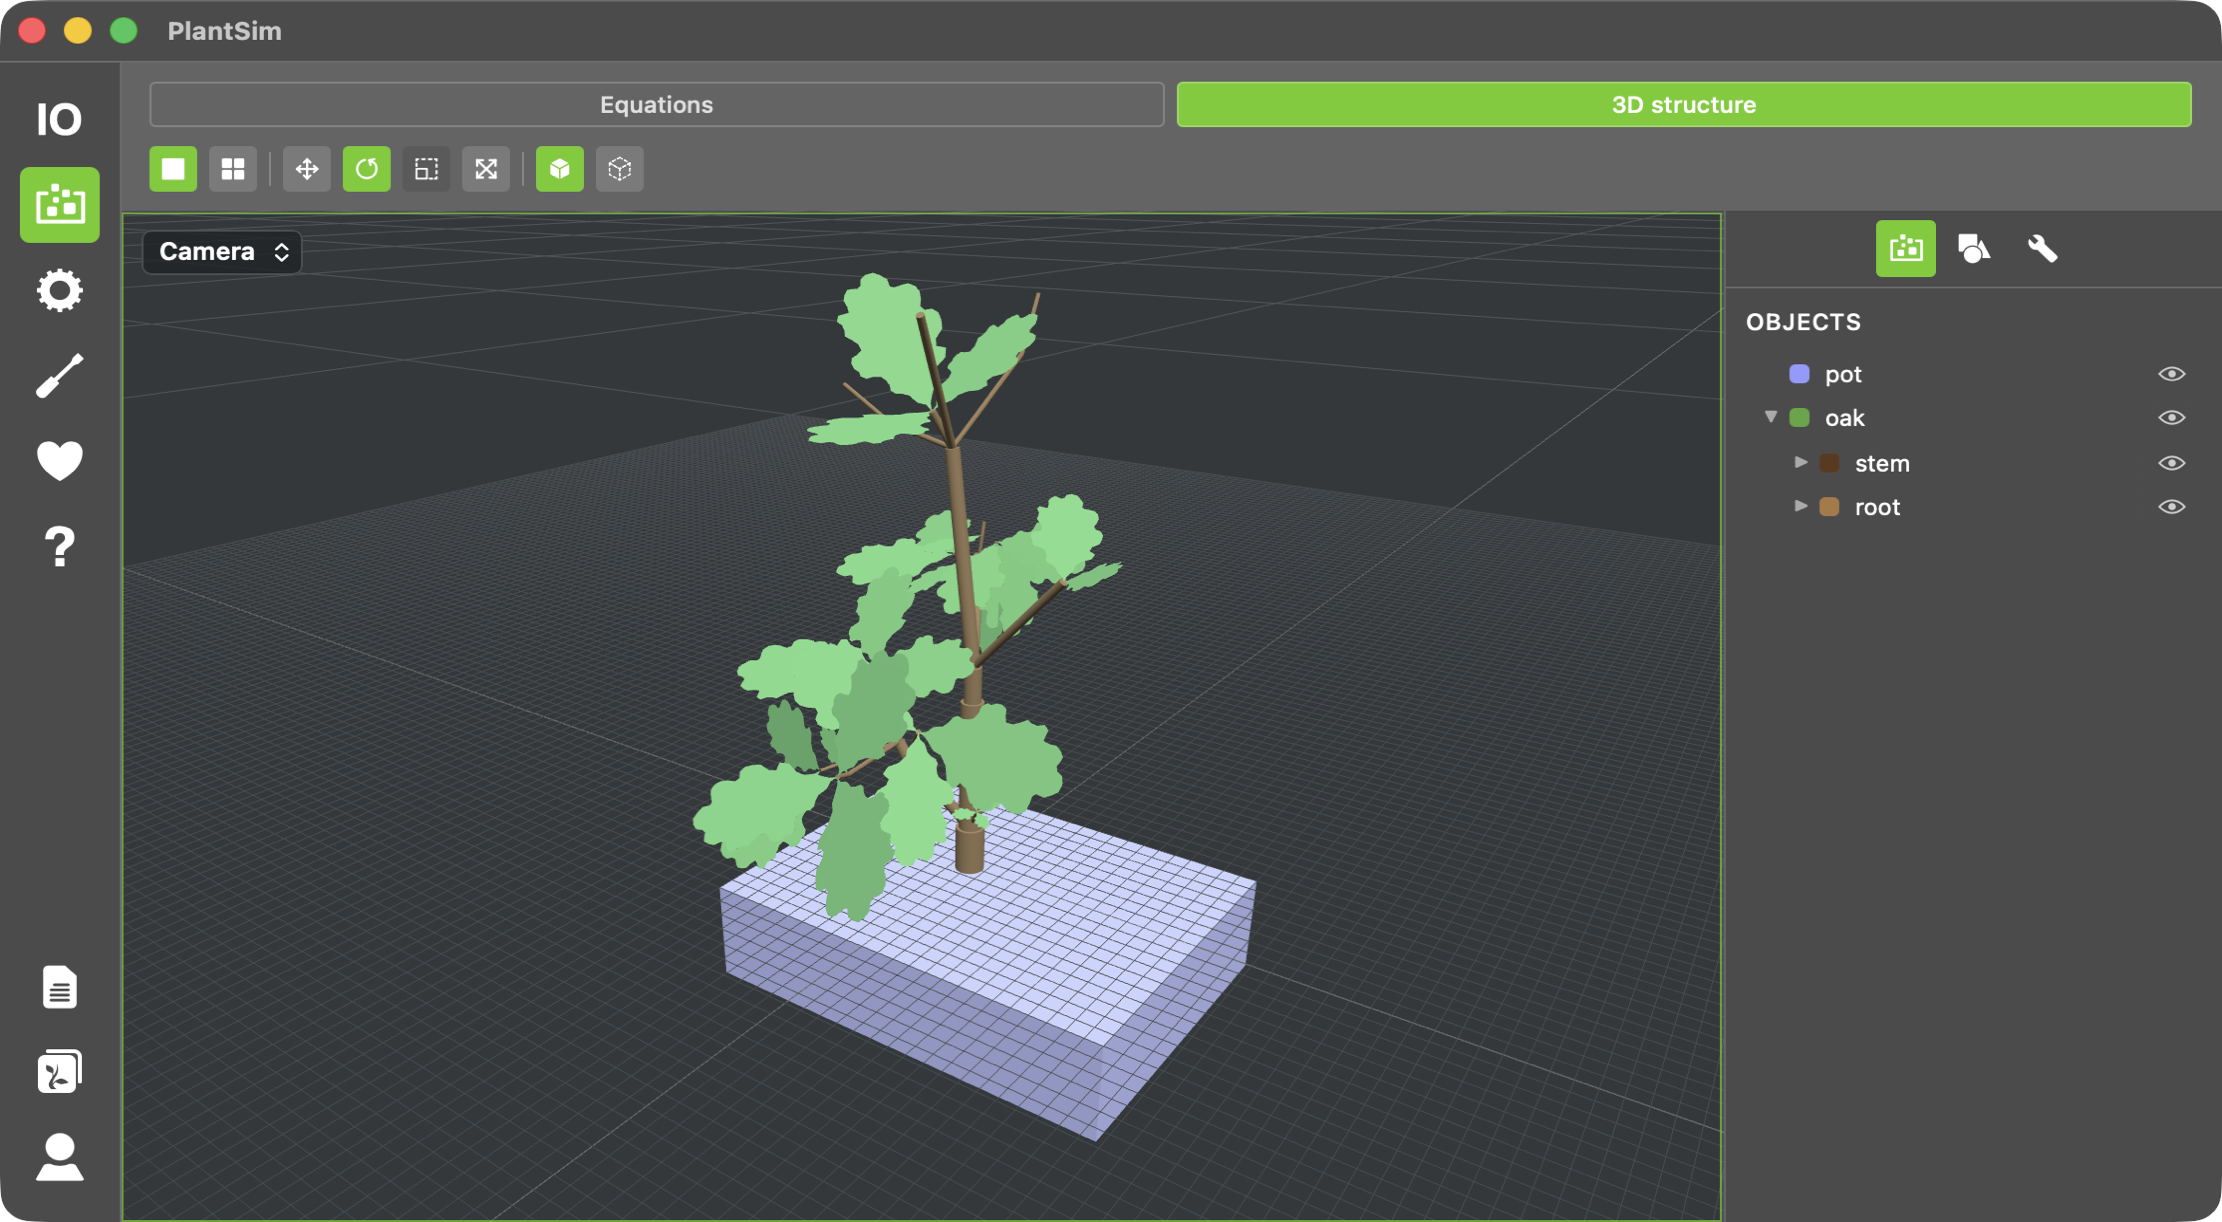Hide the stem object

2171,463
